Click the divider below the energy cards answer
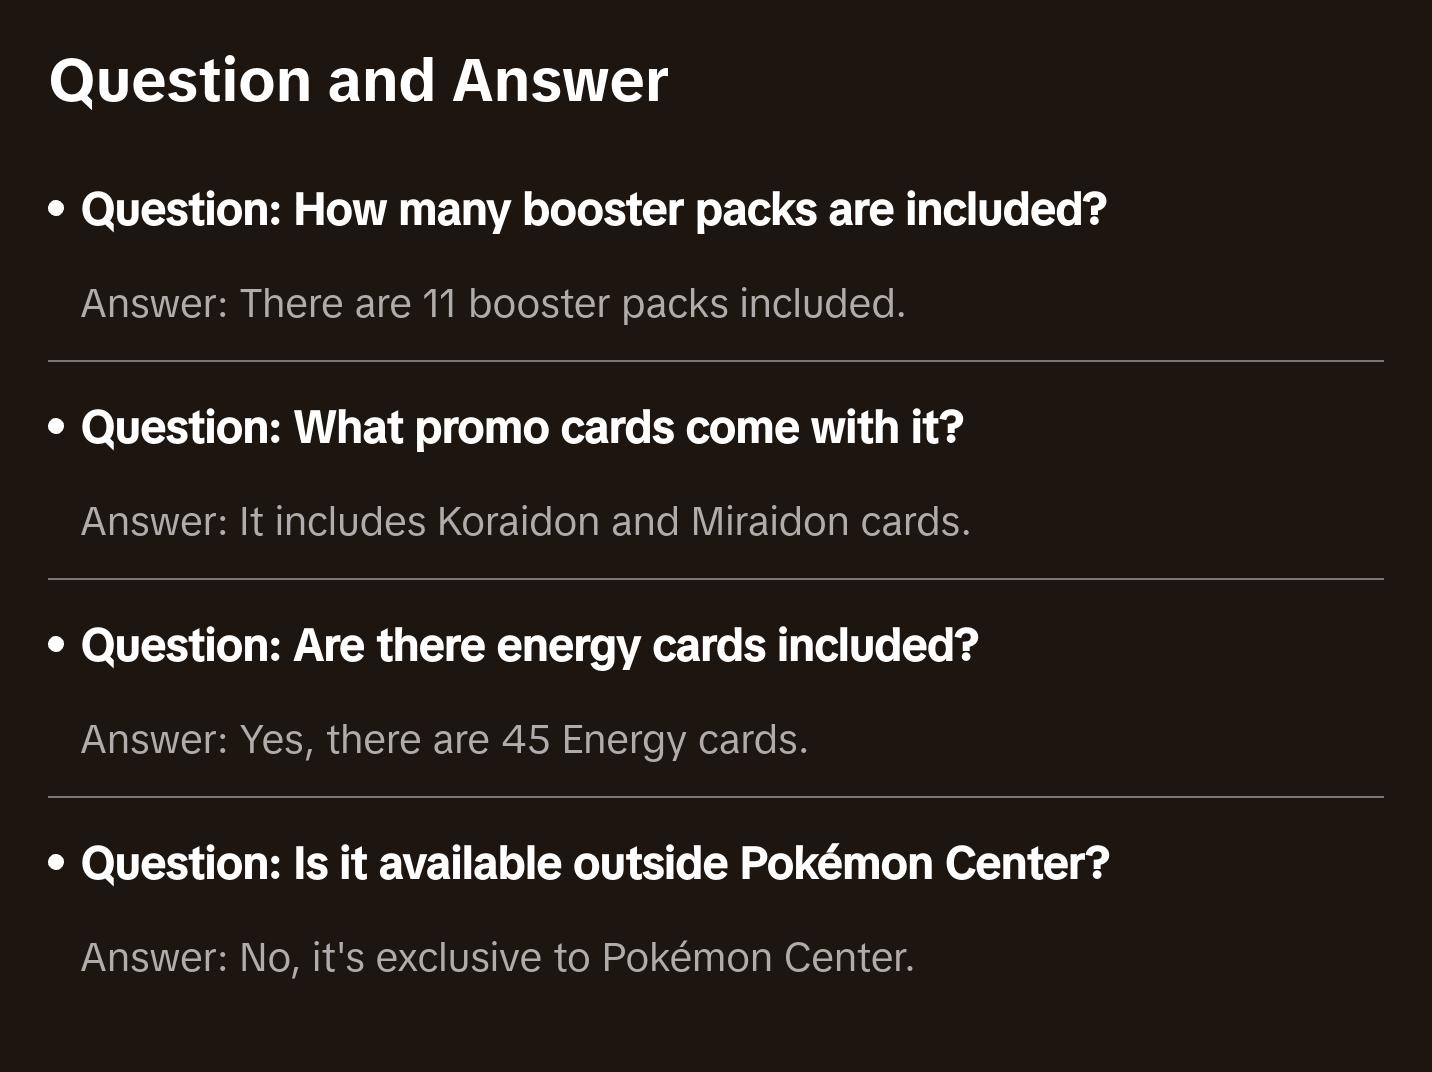1432x1072 pixels. [716, 797]
